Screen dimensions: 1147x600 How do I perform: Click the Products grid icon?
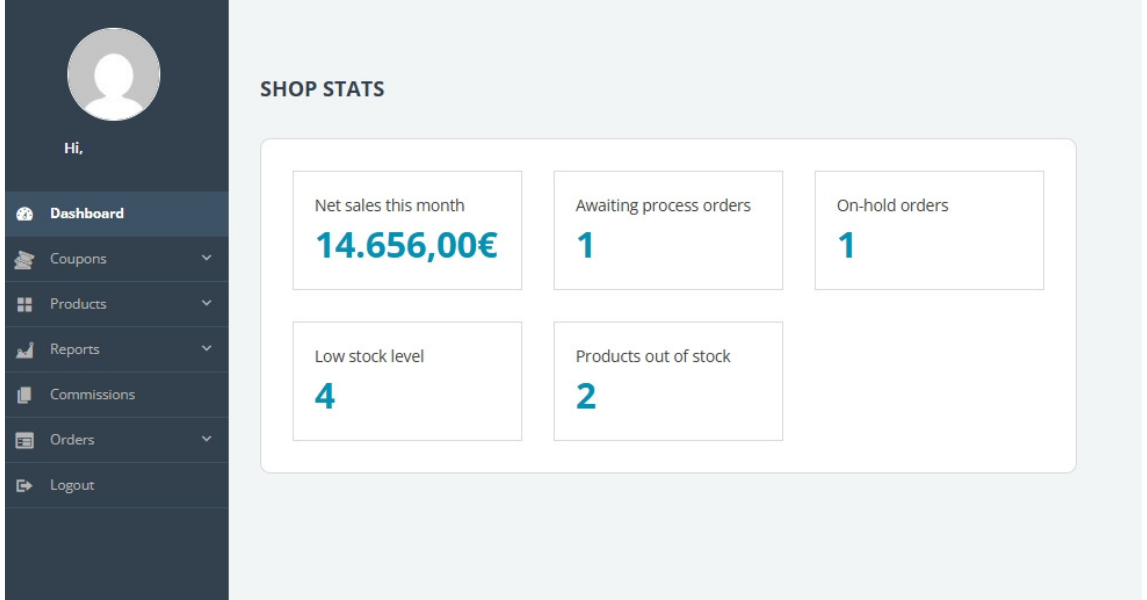point(25,304)
